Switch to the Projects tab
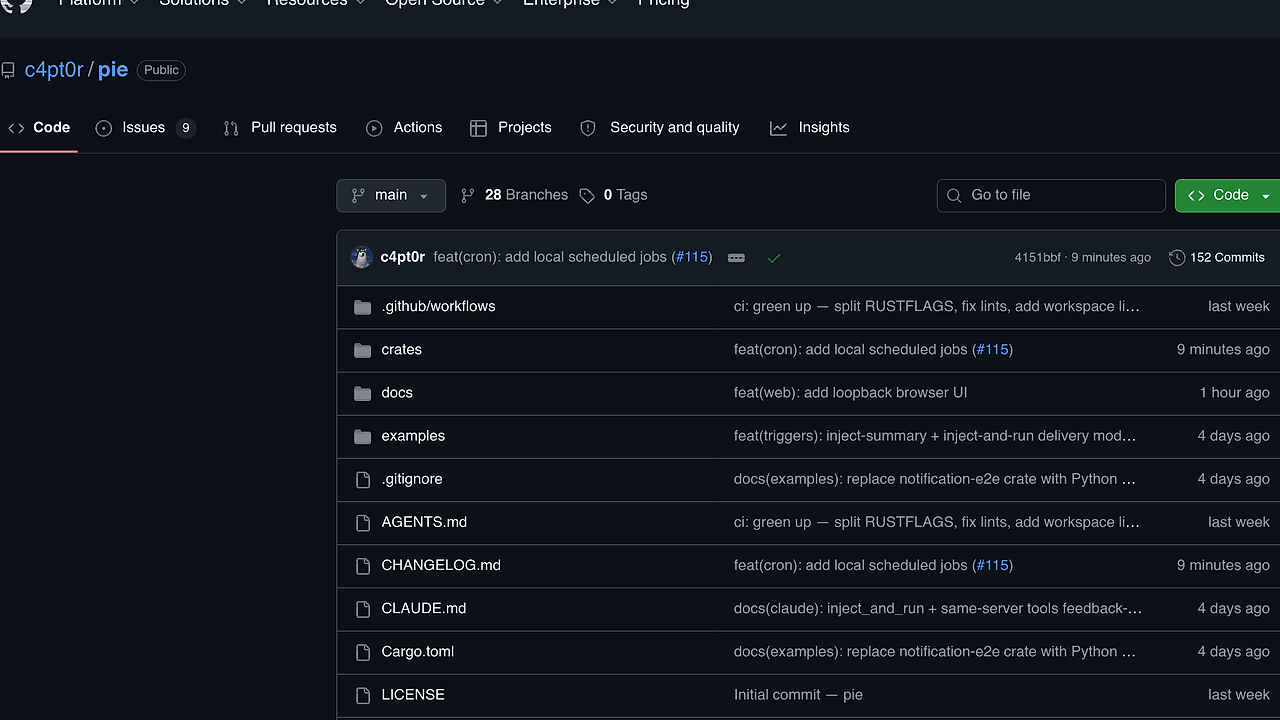 (x=511, y=128)
